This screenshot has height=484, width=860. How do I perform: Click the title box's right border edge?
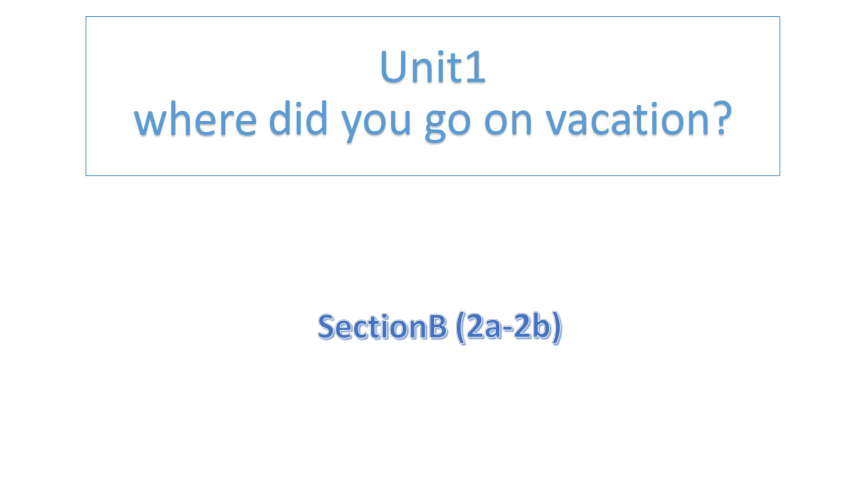pyautogui.click(x=779, y=96)
